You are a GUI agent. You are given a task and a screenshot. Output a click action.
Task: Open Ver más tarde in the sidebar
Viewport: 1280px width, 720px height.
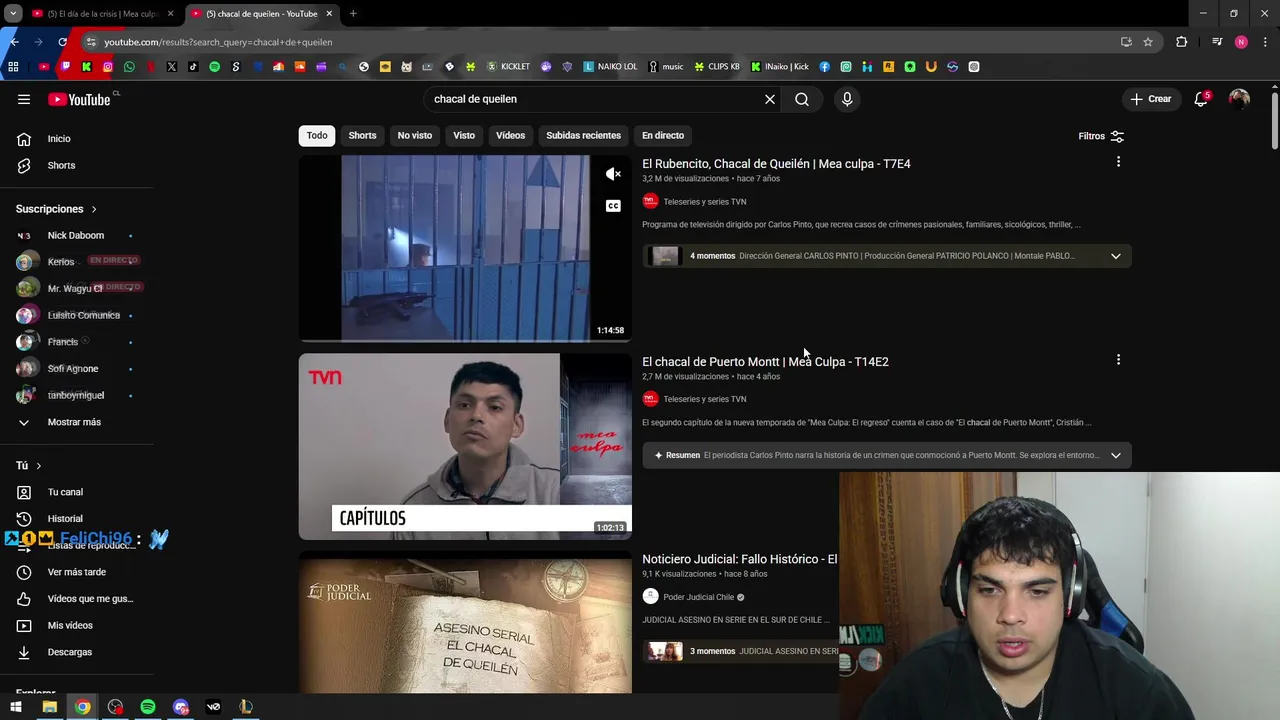[x=77, y=572]
